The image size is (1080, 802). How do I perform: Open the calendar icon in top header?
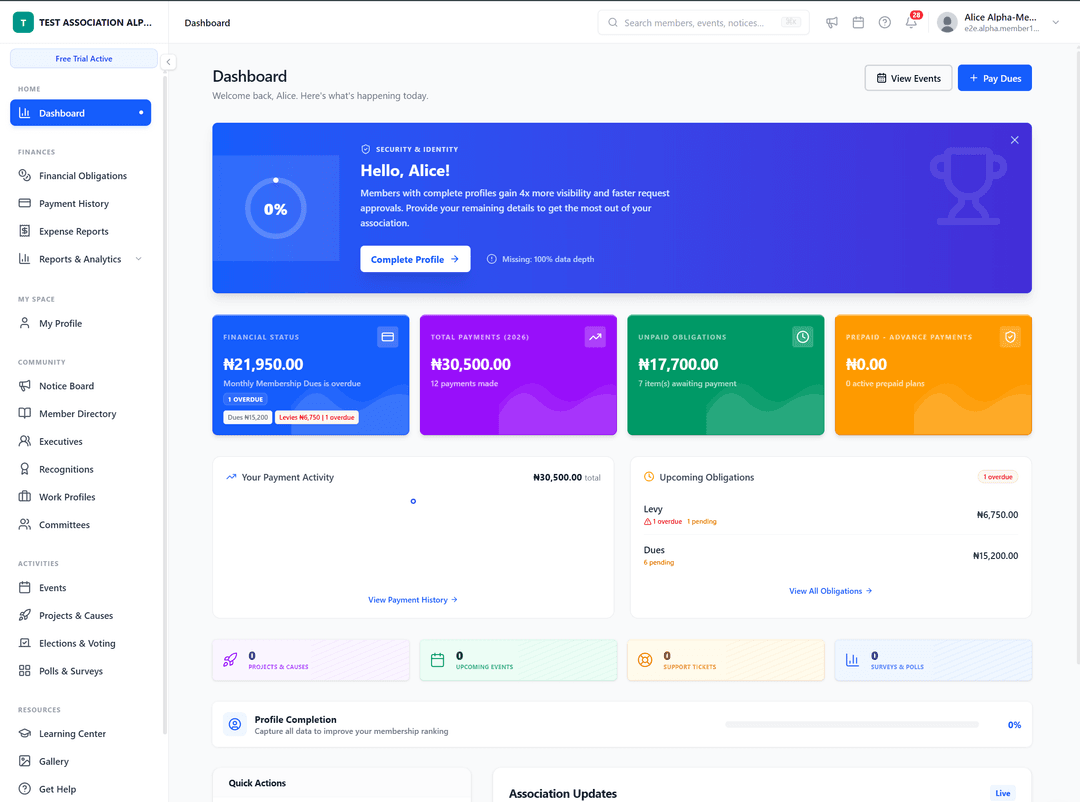pos(858,23)
